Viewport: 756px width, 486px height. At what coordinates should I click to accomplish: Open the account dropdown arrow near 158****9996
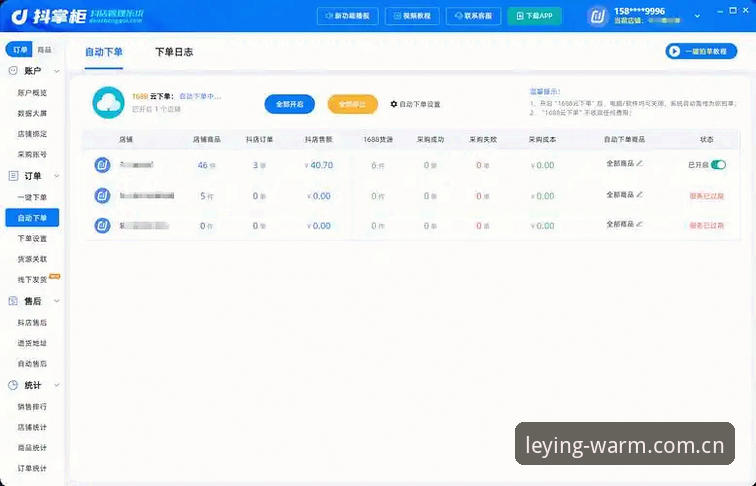[x=697, y=16]
